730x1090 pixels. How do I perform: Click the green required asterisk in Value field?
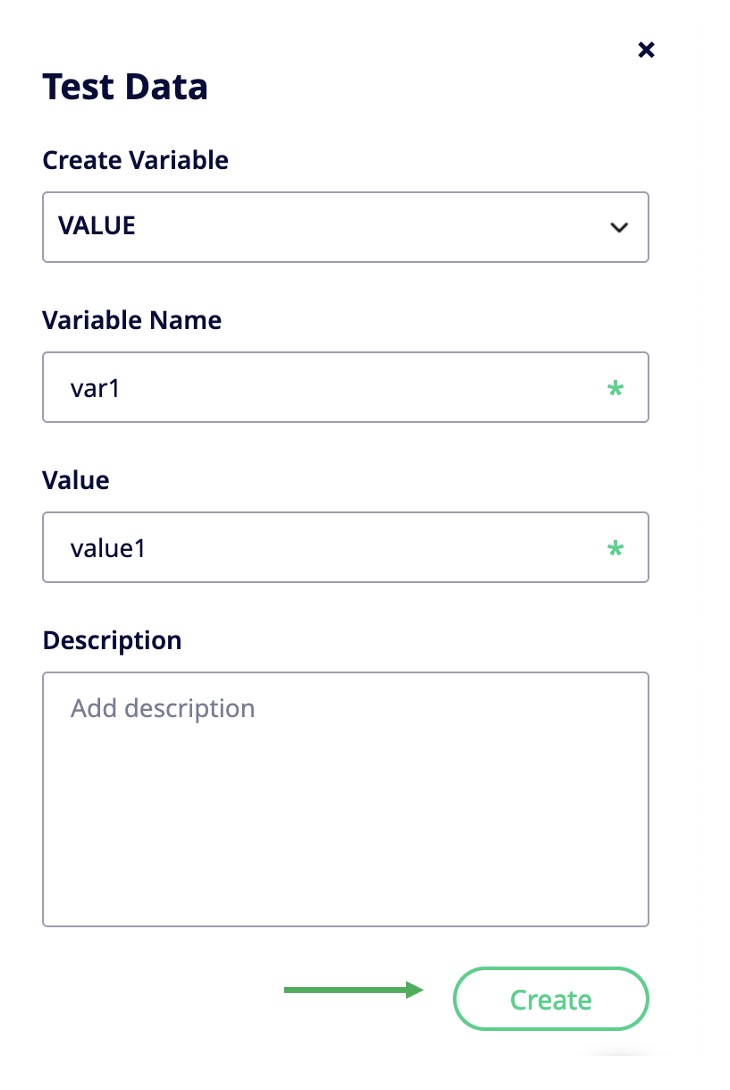[615, 548]
